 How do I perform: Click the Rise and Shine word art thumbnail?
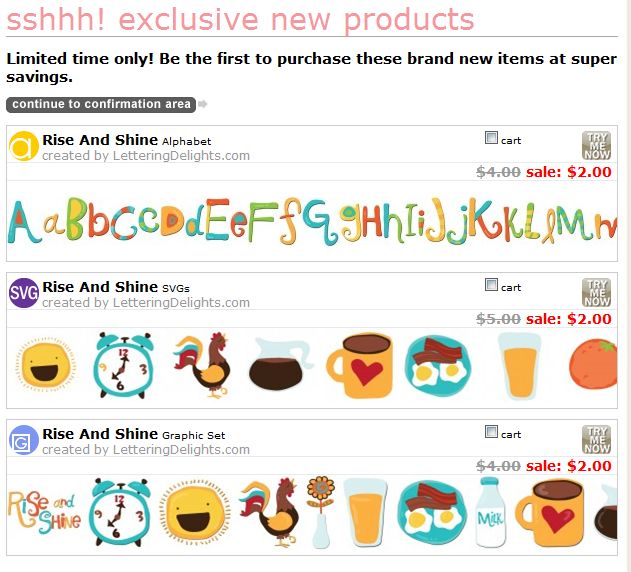coord(44,512)
